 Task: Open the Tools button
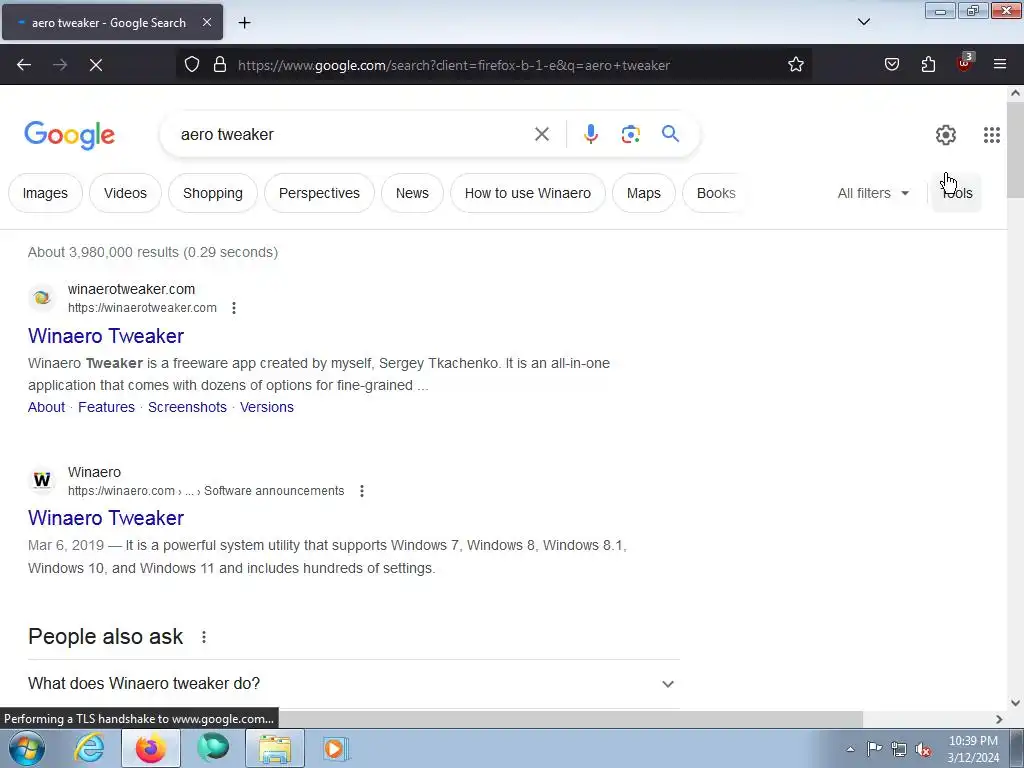pos(957,193)
